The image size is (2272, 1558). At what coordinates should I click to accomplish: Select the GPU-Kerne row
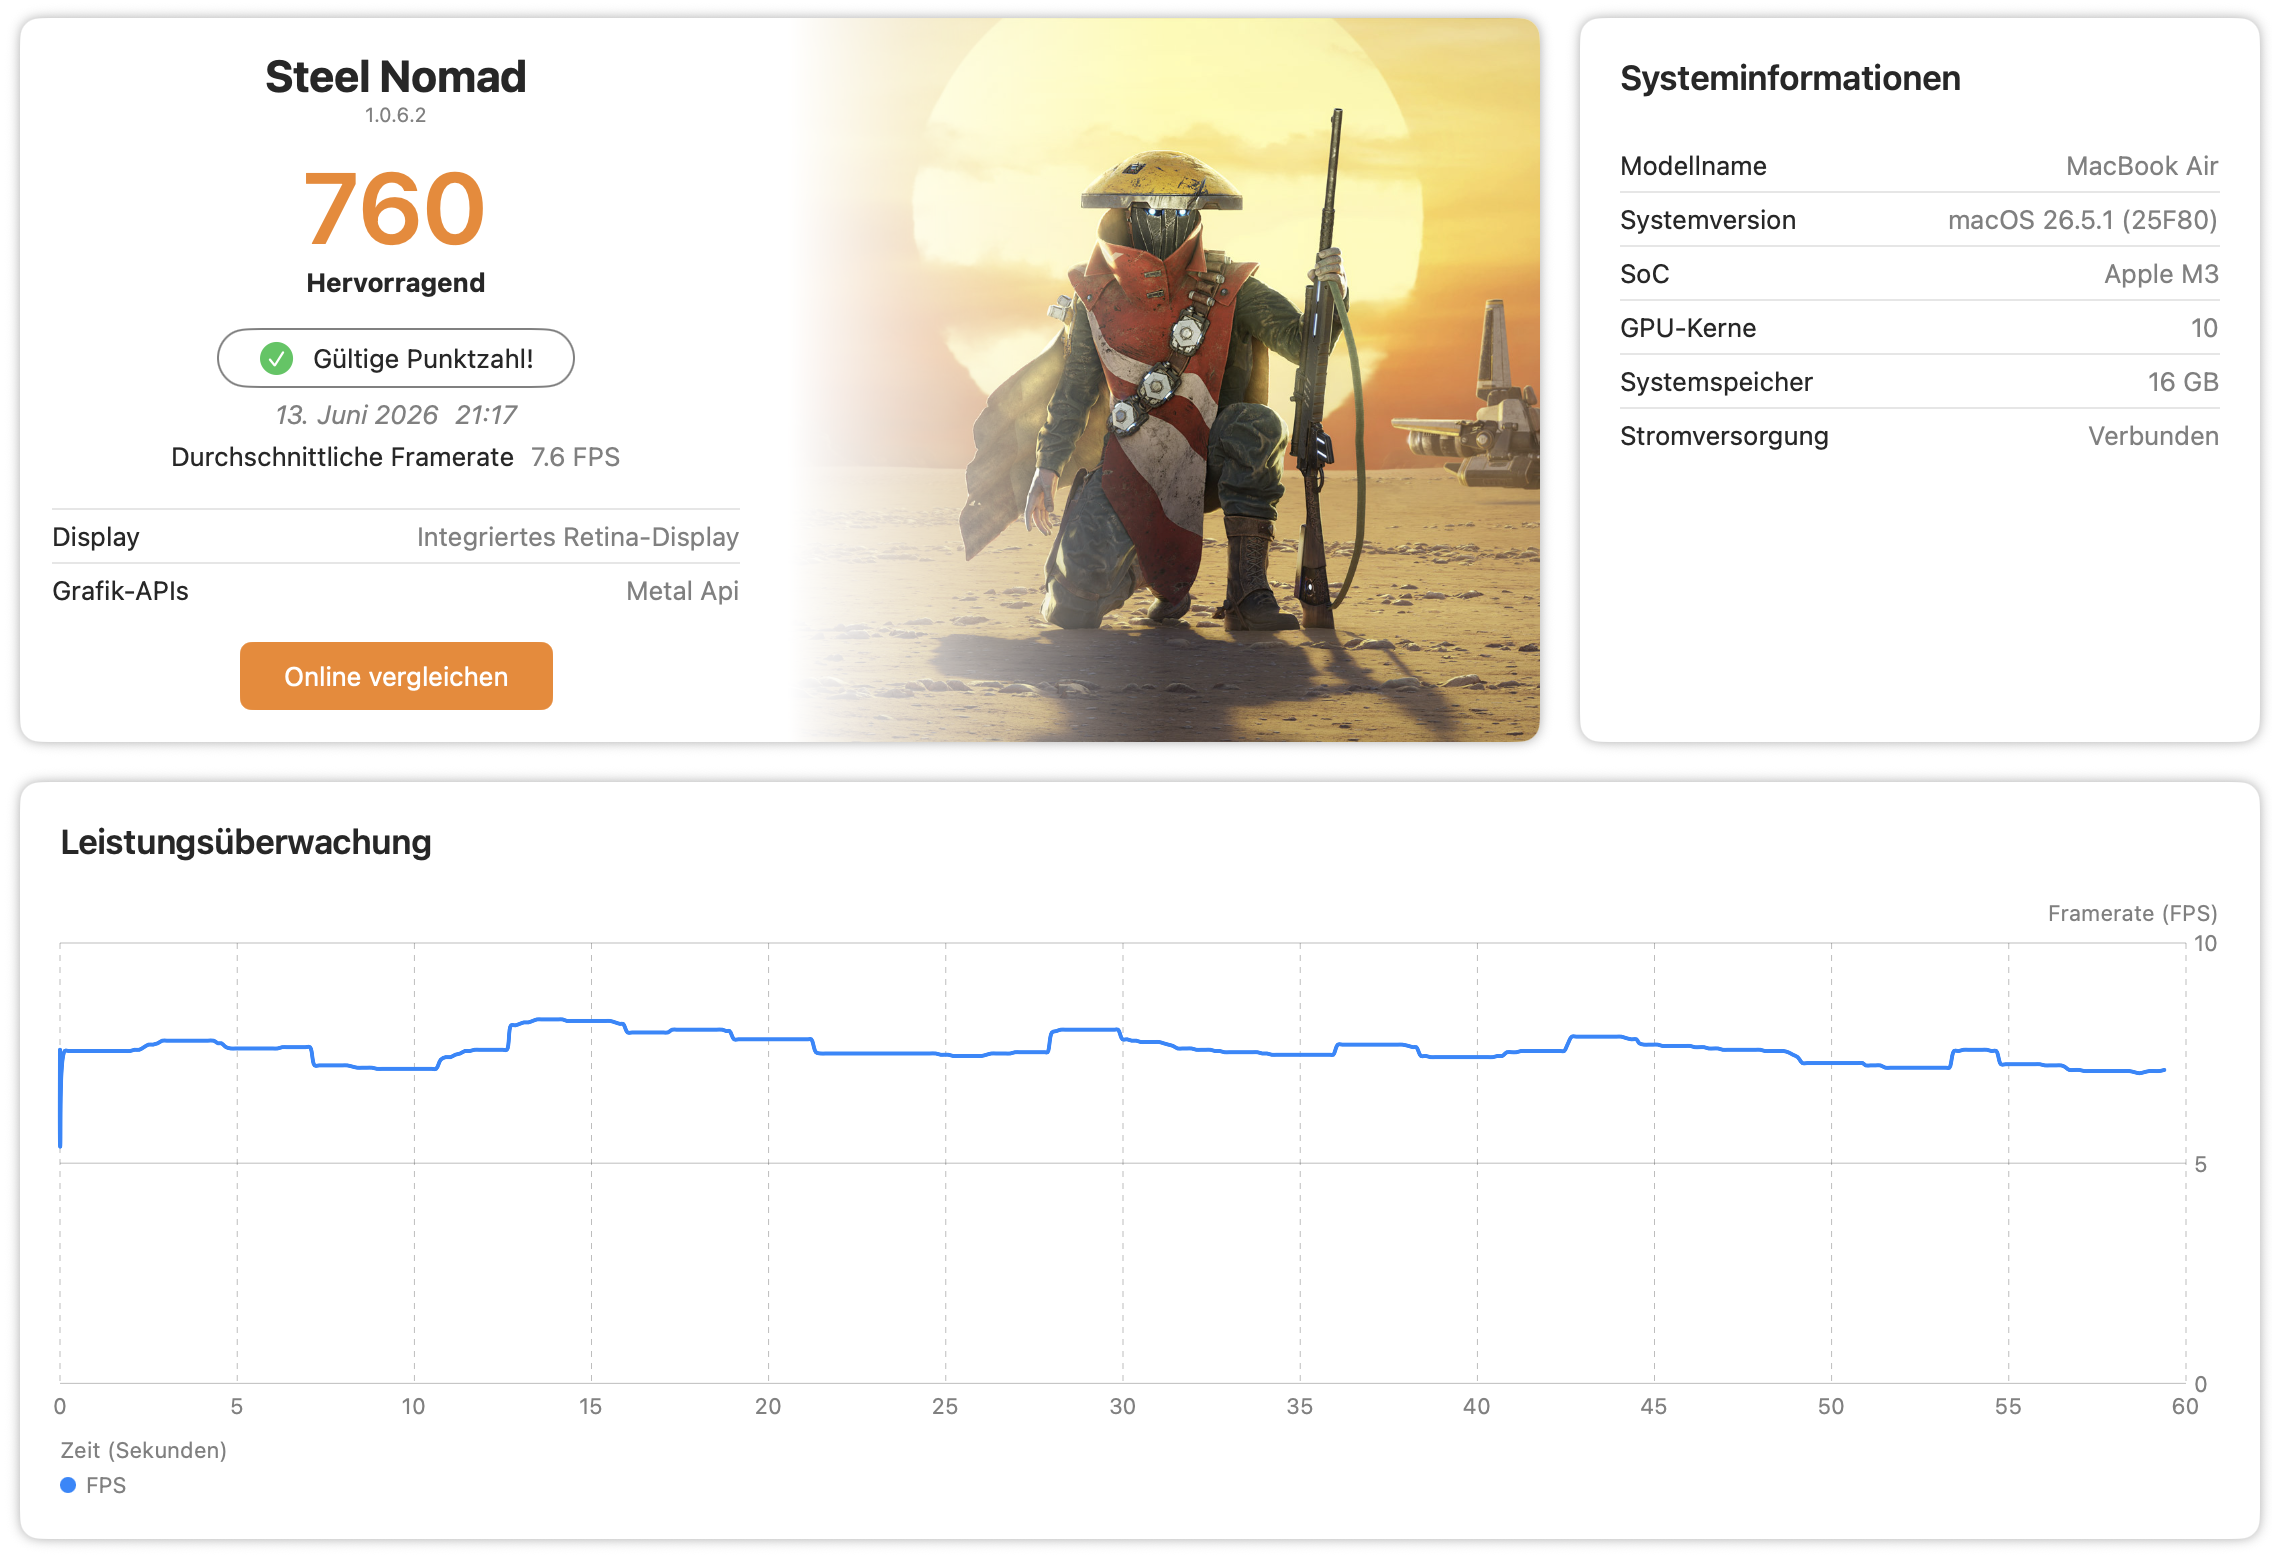1919,328
